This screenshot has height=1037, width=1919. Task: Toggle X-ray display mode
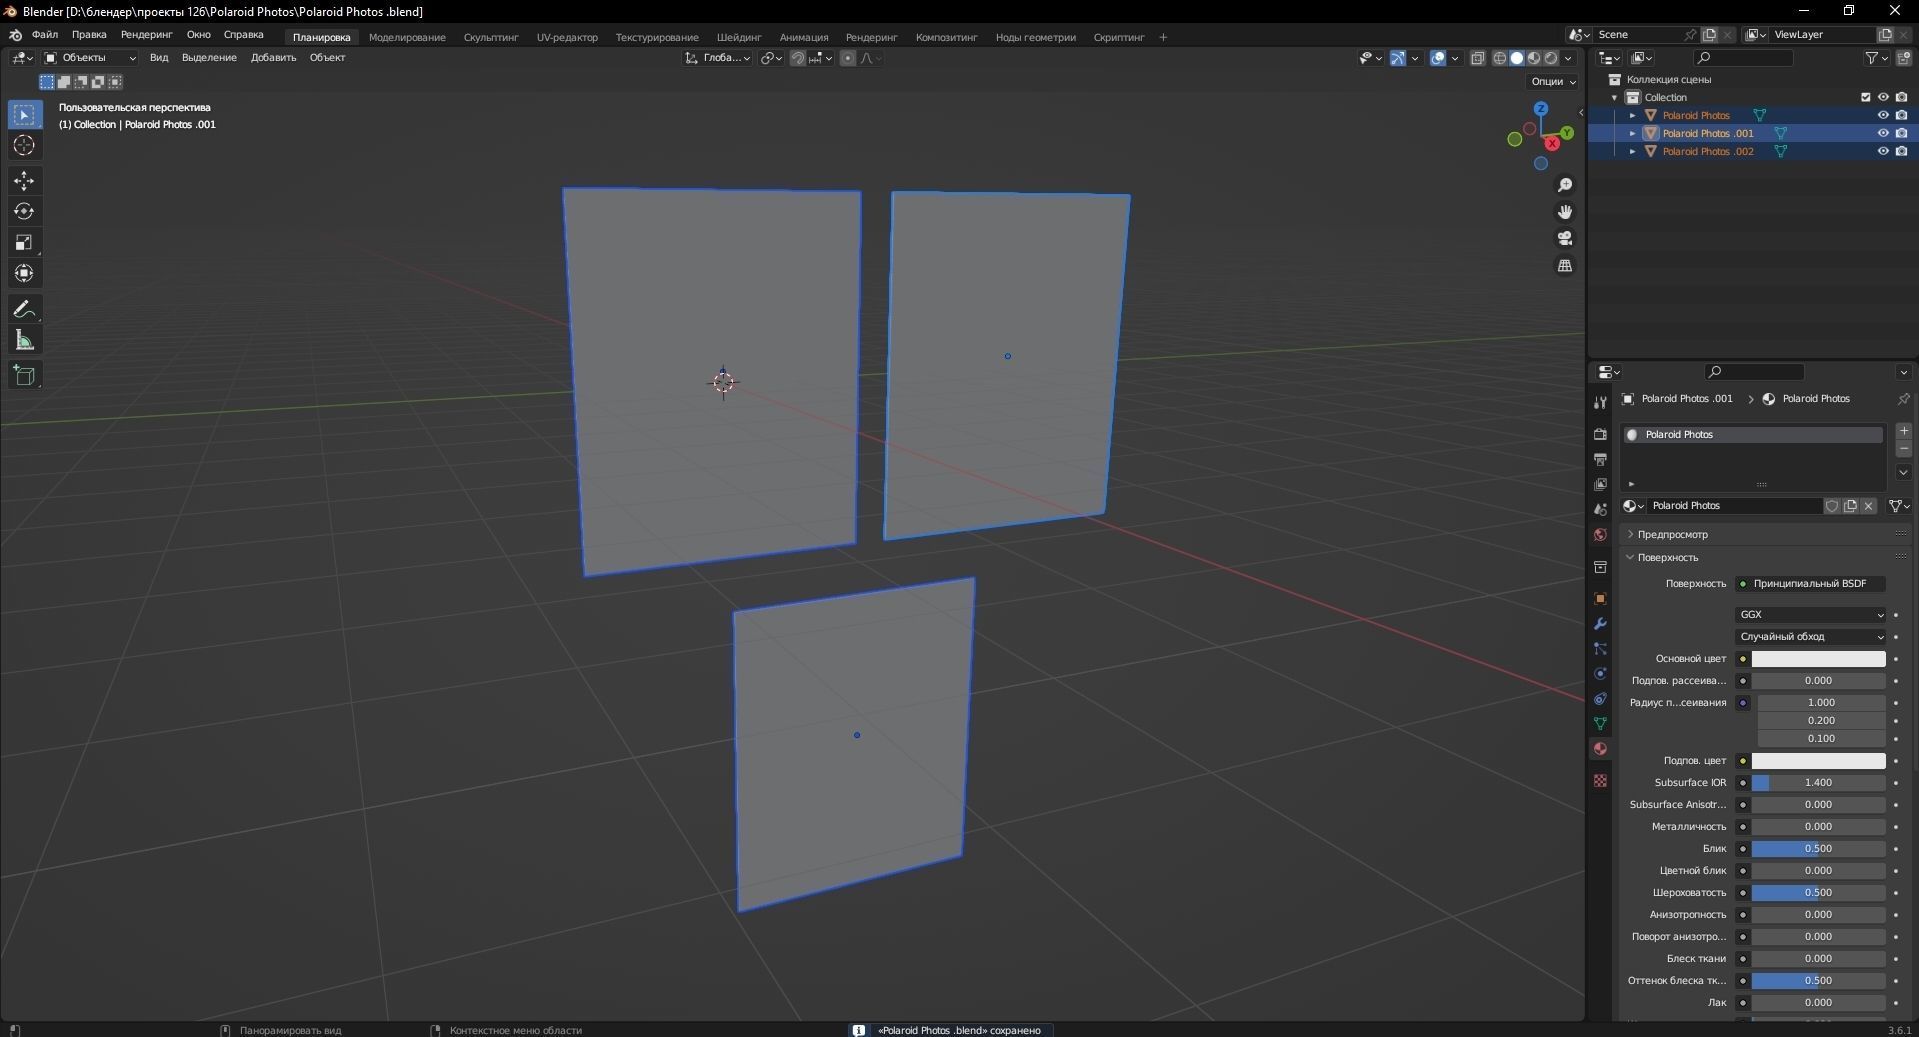click(1478, 58)
